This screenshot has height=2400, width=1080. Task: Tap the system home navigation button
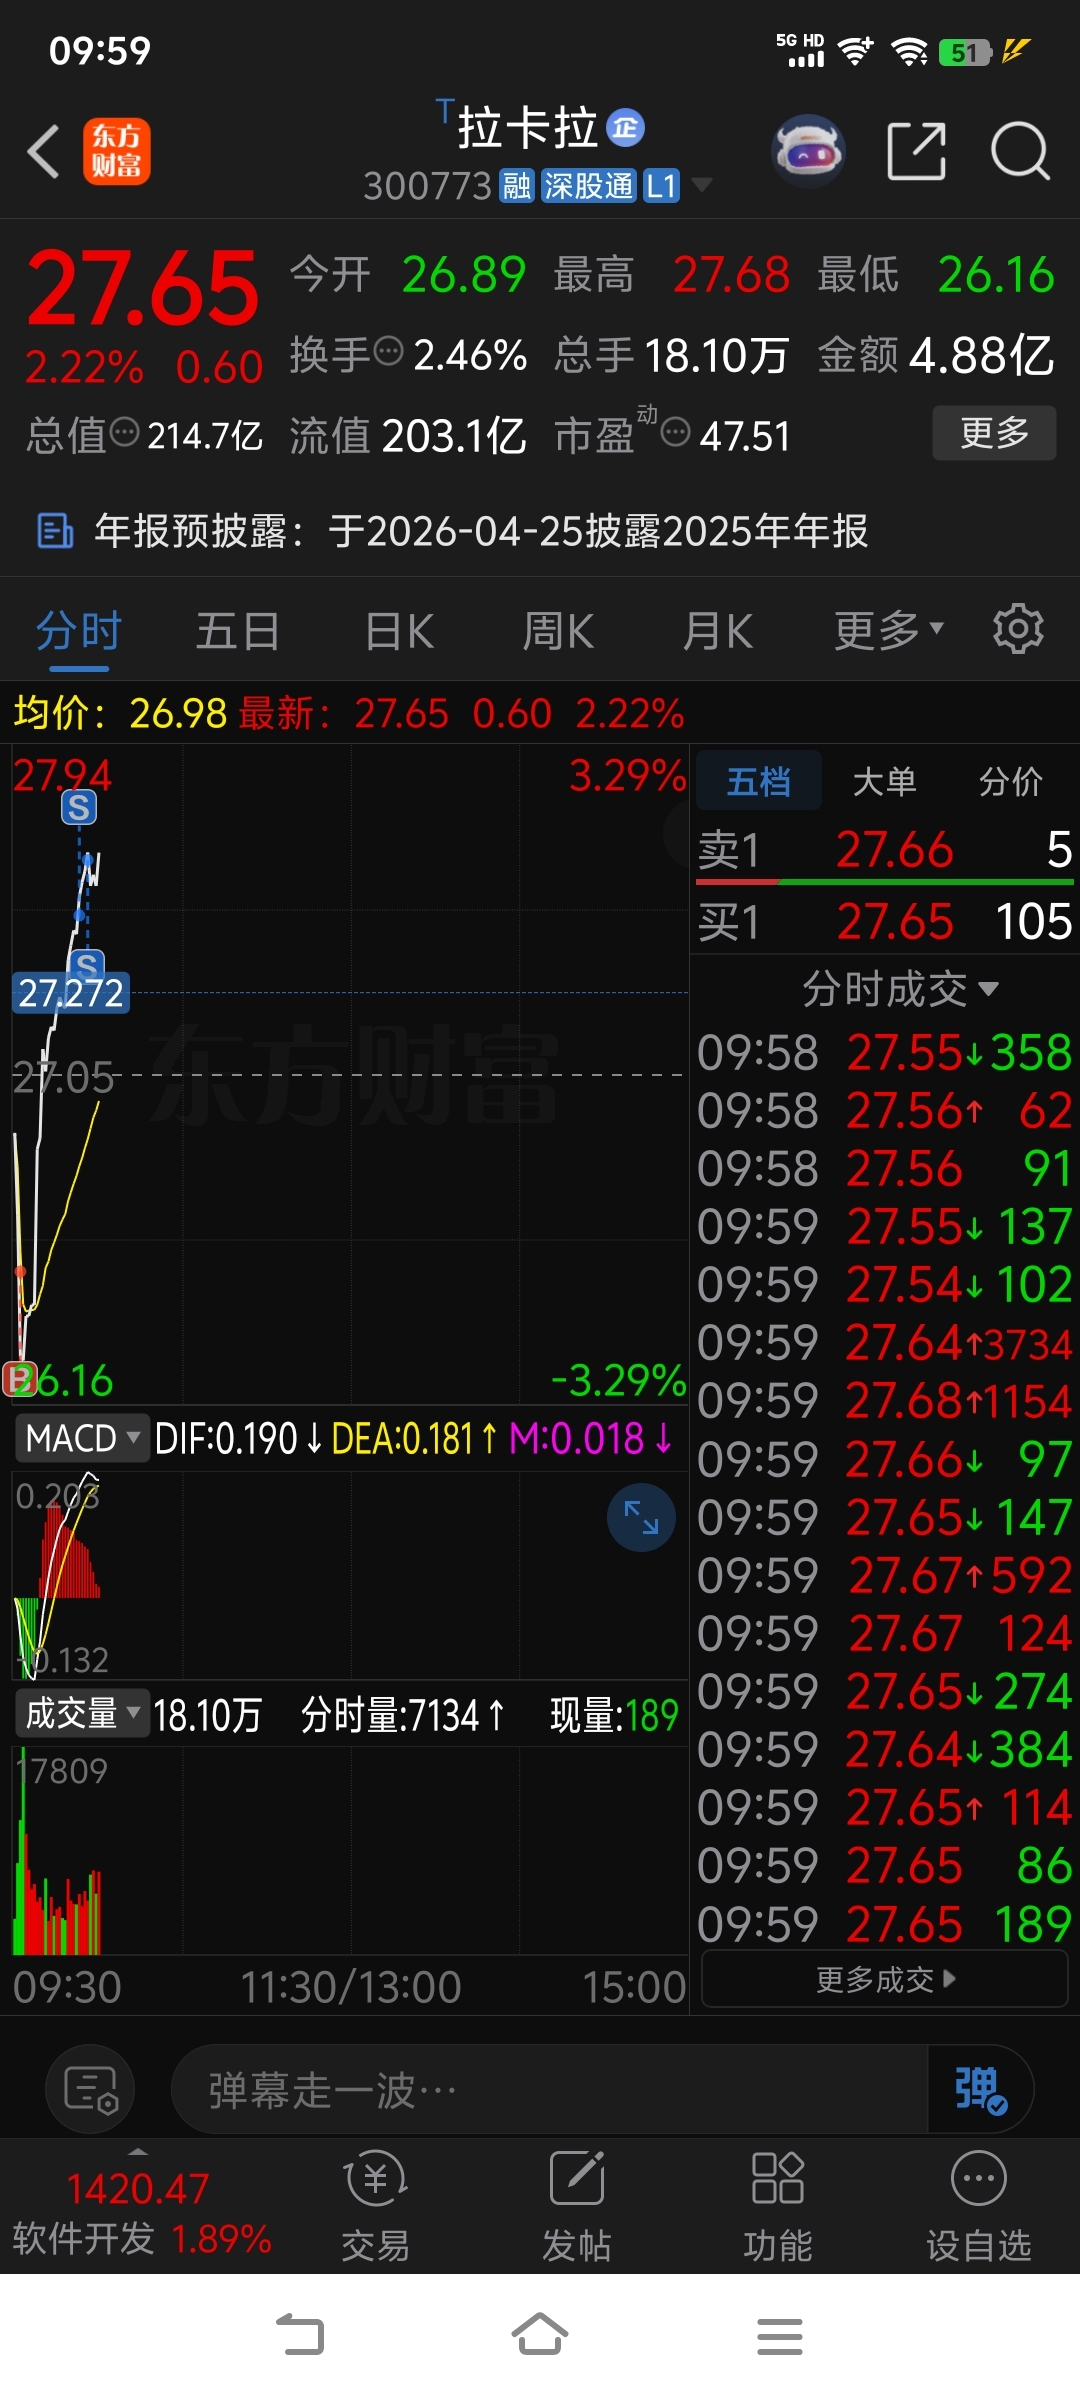point(540,2335)
